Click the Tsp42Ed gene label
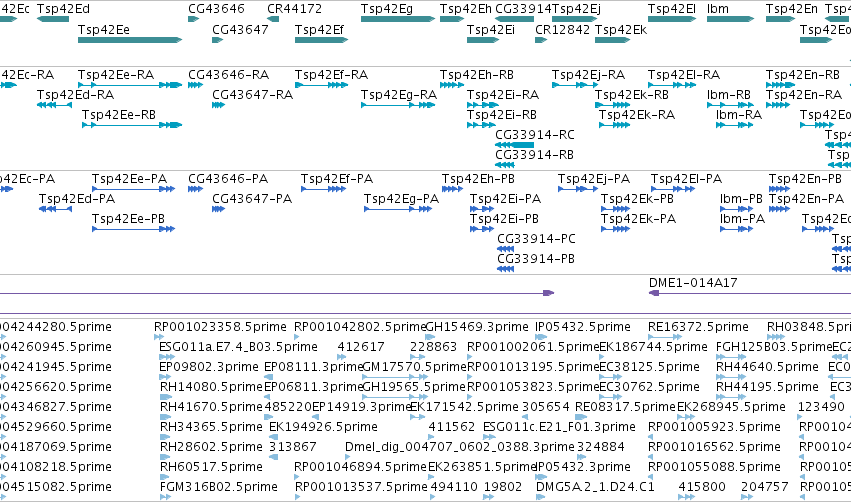 (63, 9)
